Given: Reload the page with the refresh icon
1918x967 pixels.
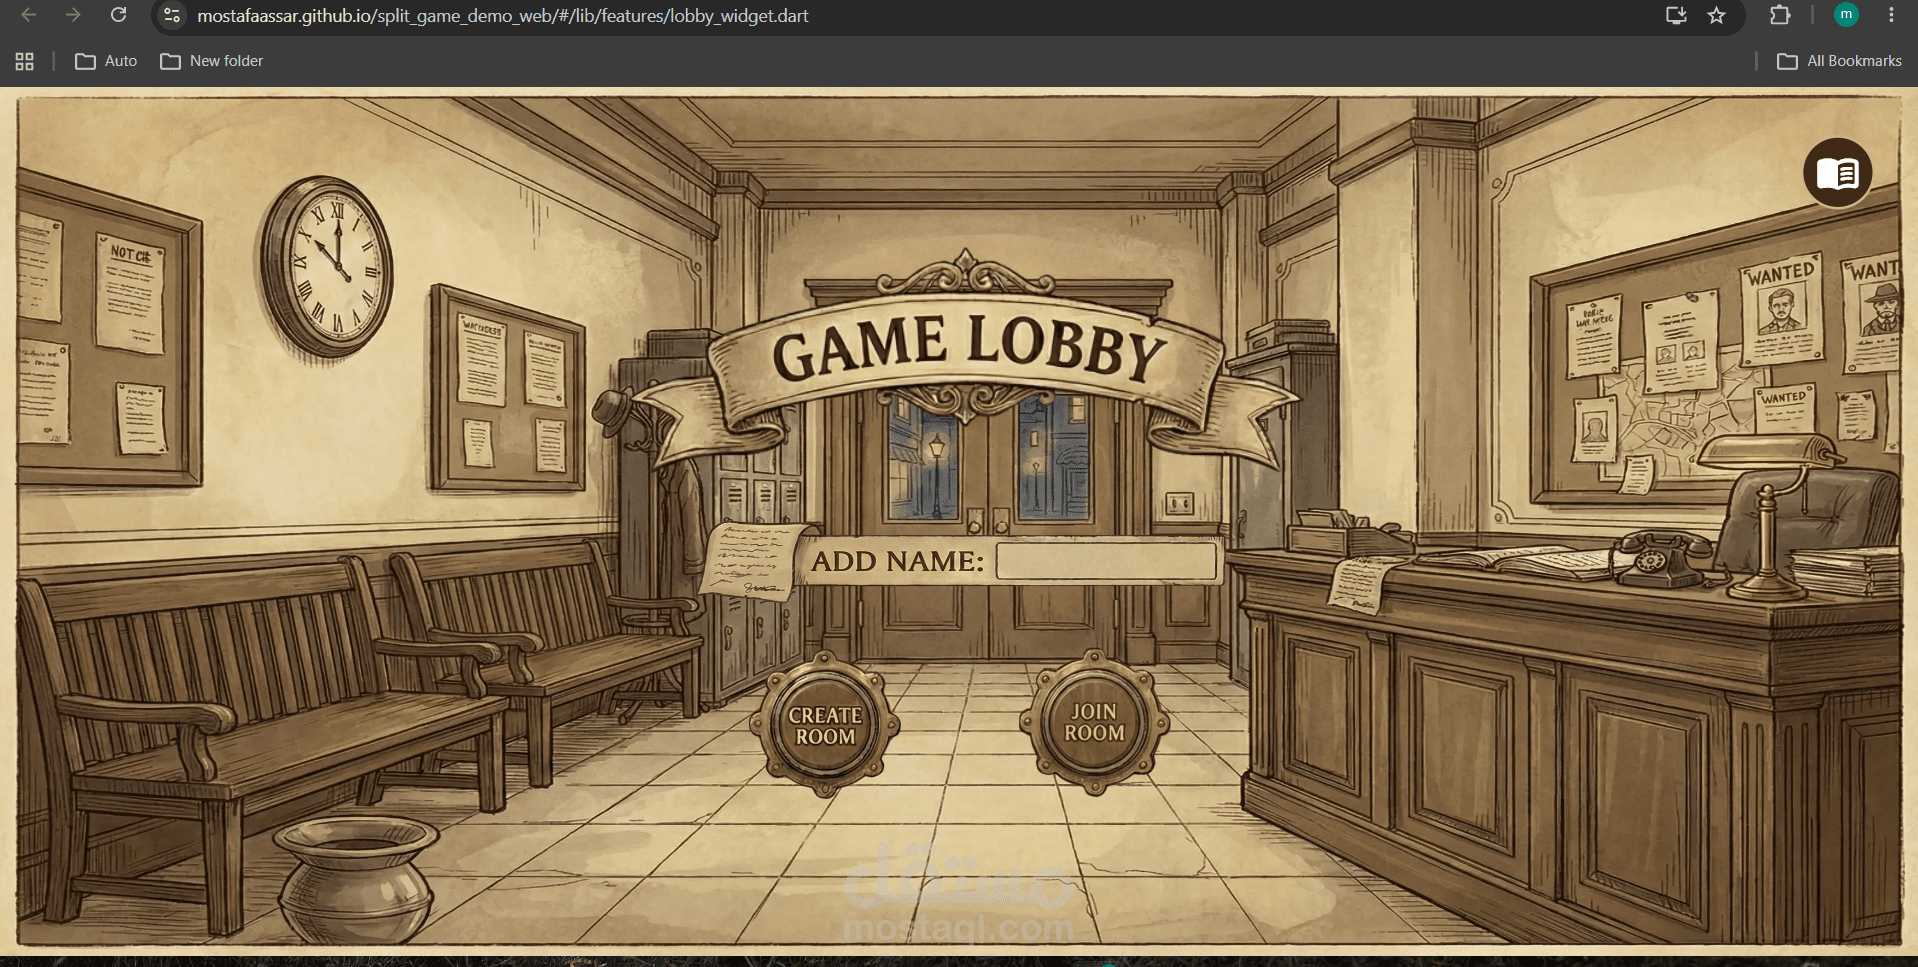Looking at the screenshot, I should [118, 15].
